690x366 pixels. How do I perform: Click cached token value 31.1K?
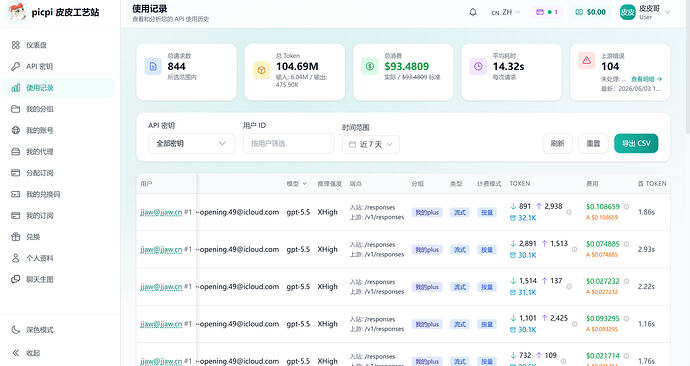click(x=527, y=293)
